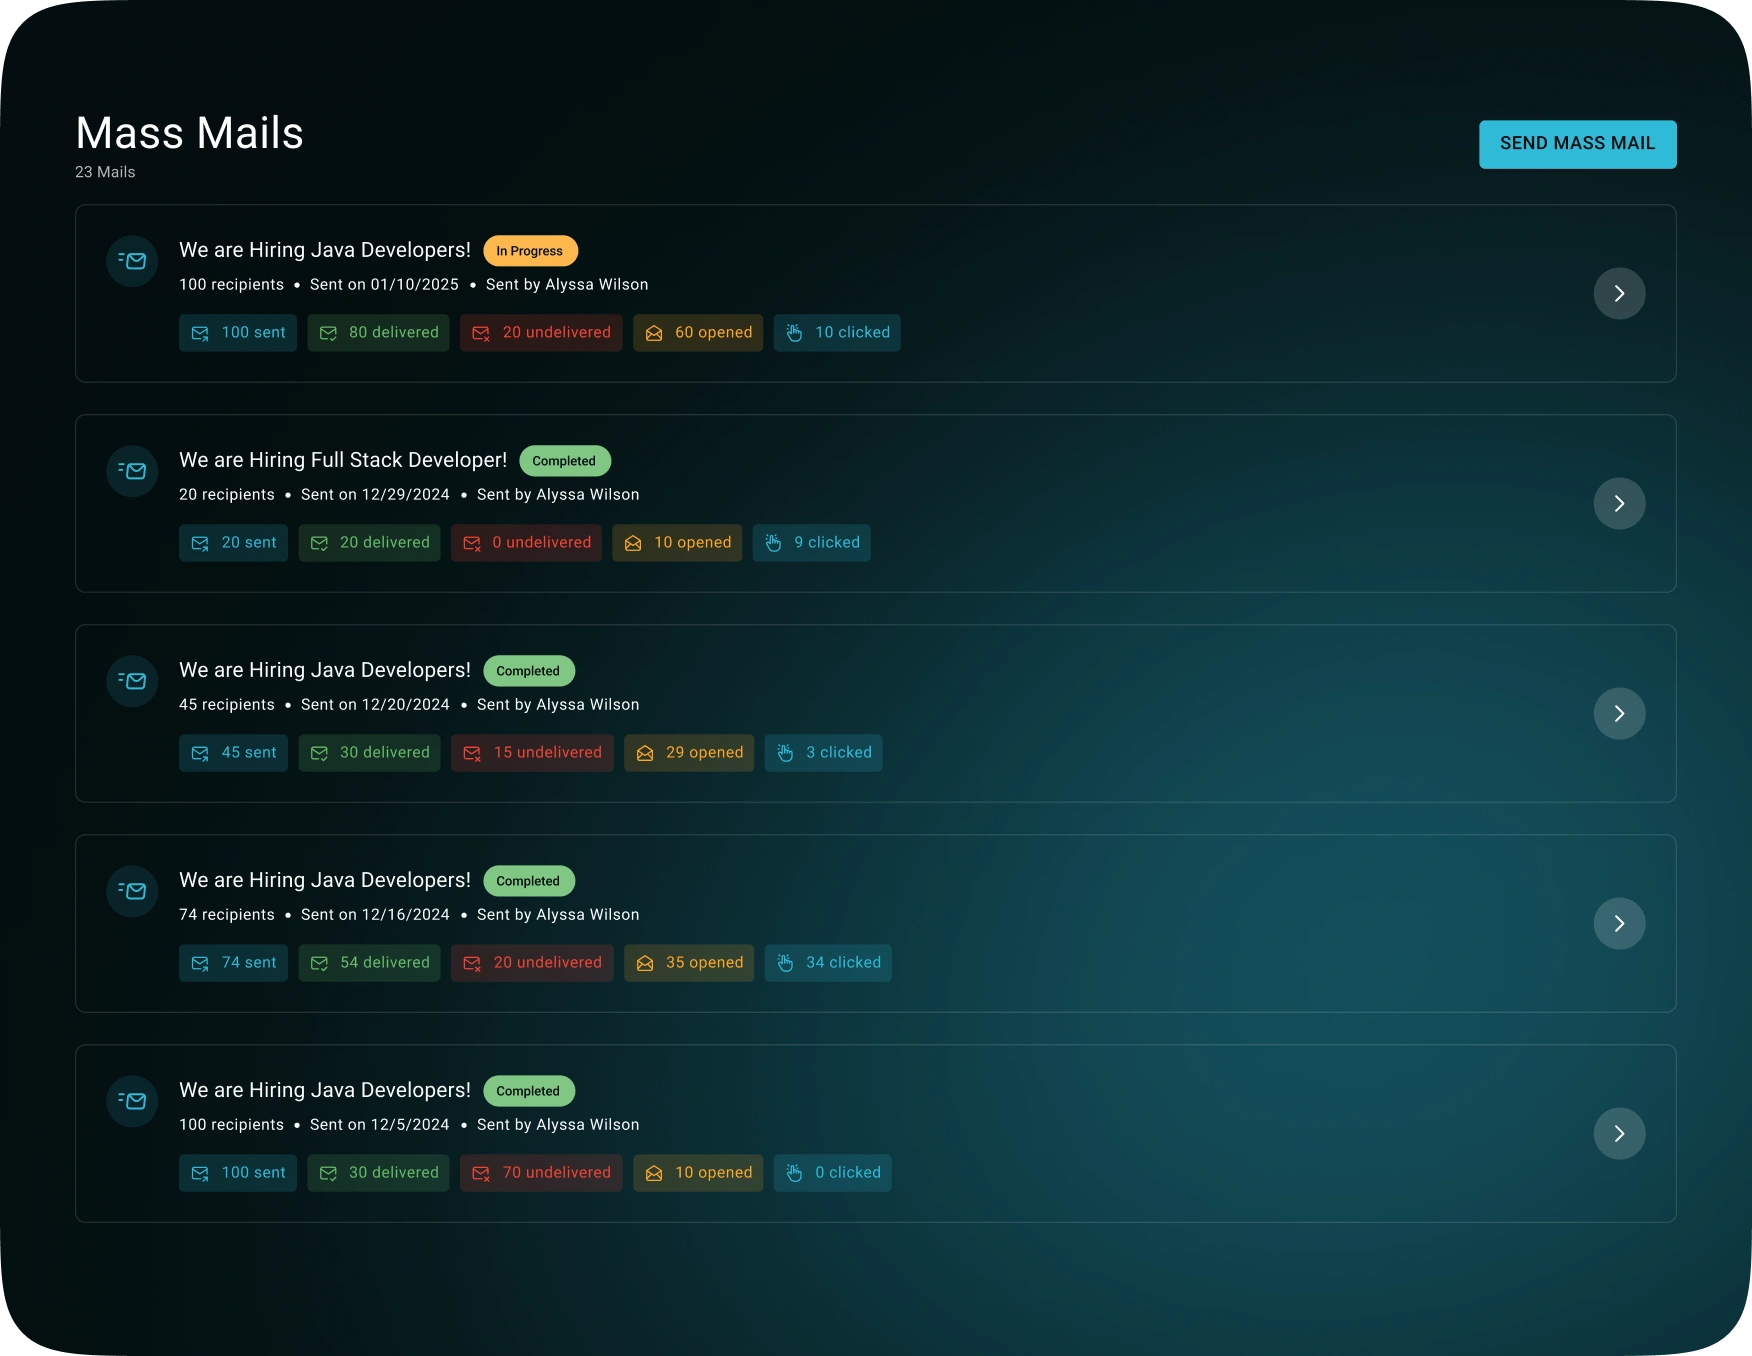Click the 9 clicked chip
1752x1356 pixels.
coord(811,543)
